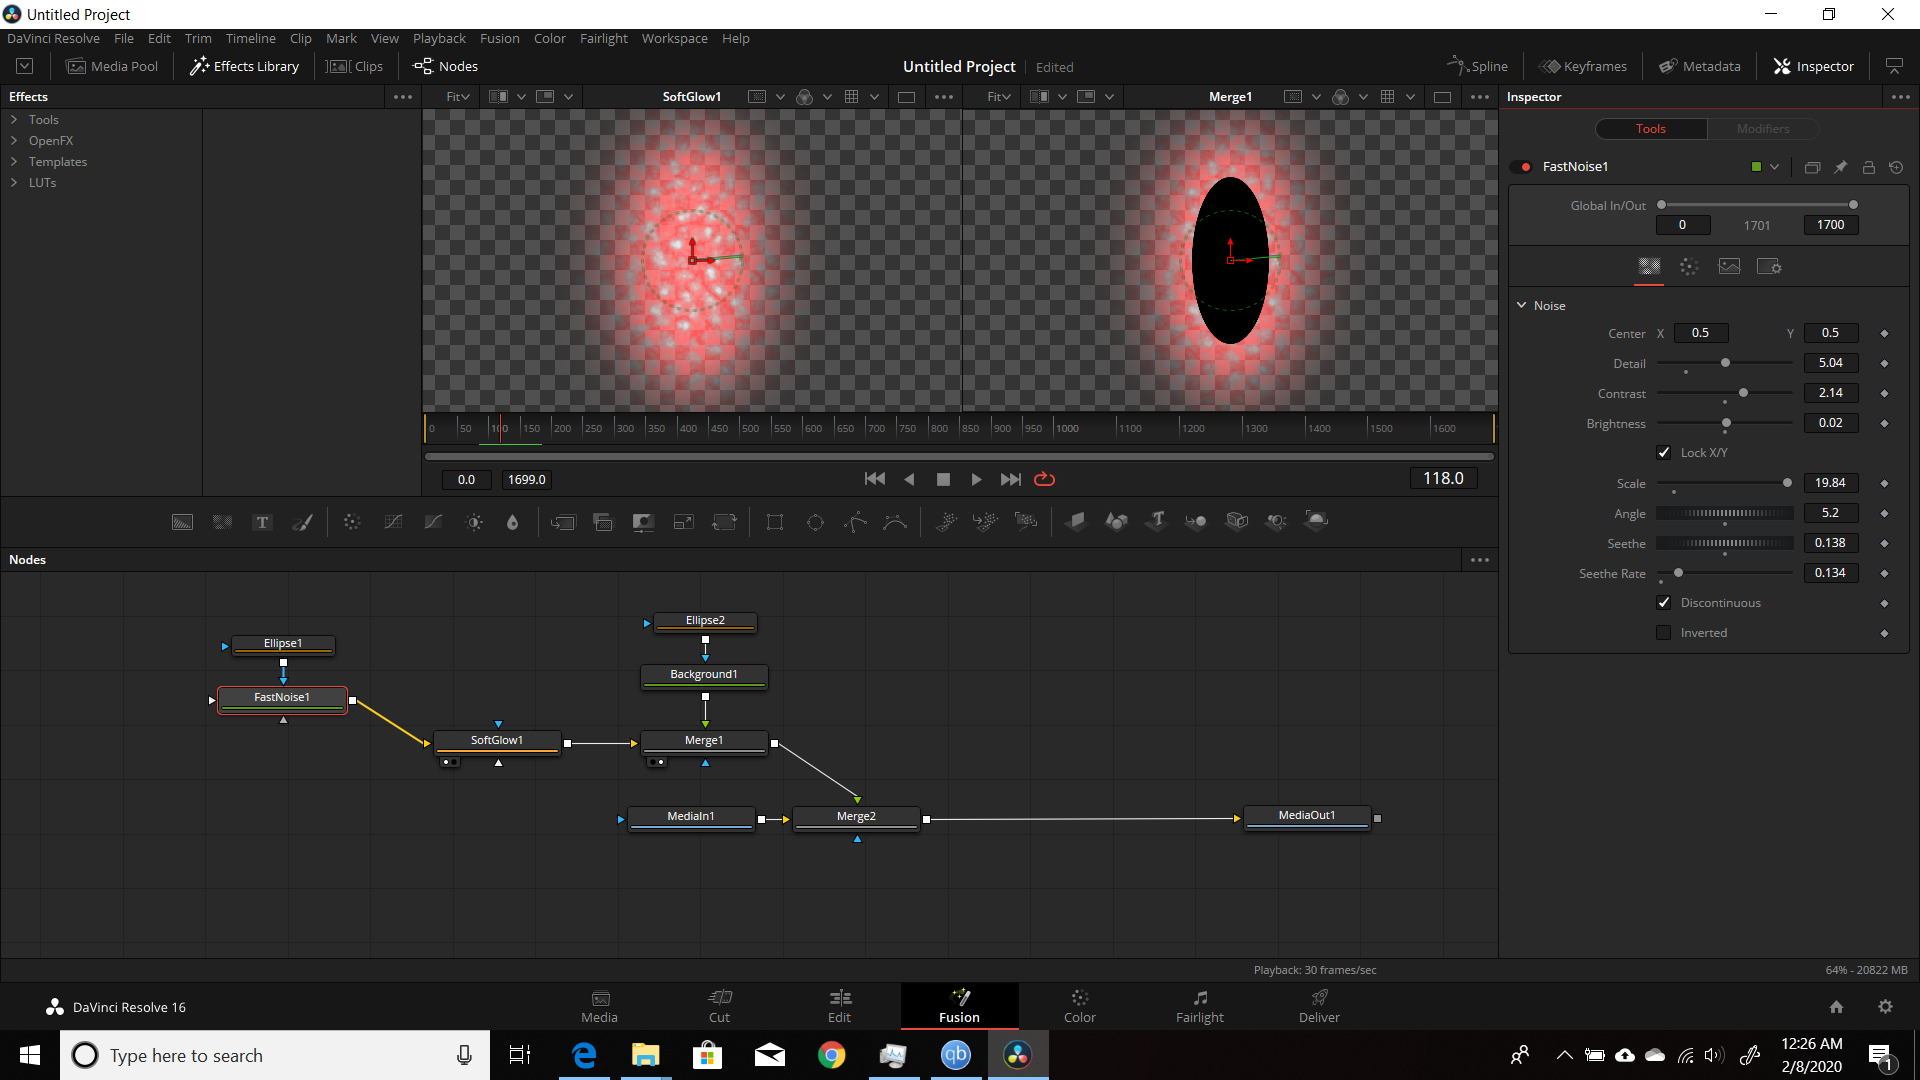Viewport: 1920px width, 1080px height.
Task: Open the Color tab icon in Inspector
Action: click(1689, 267)
